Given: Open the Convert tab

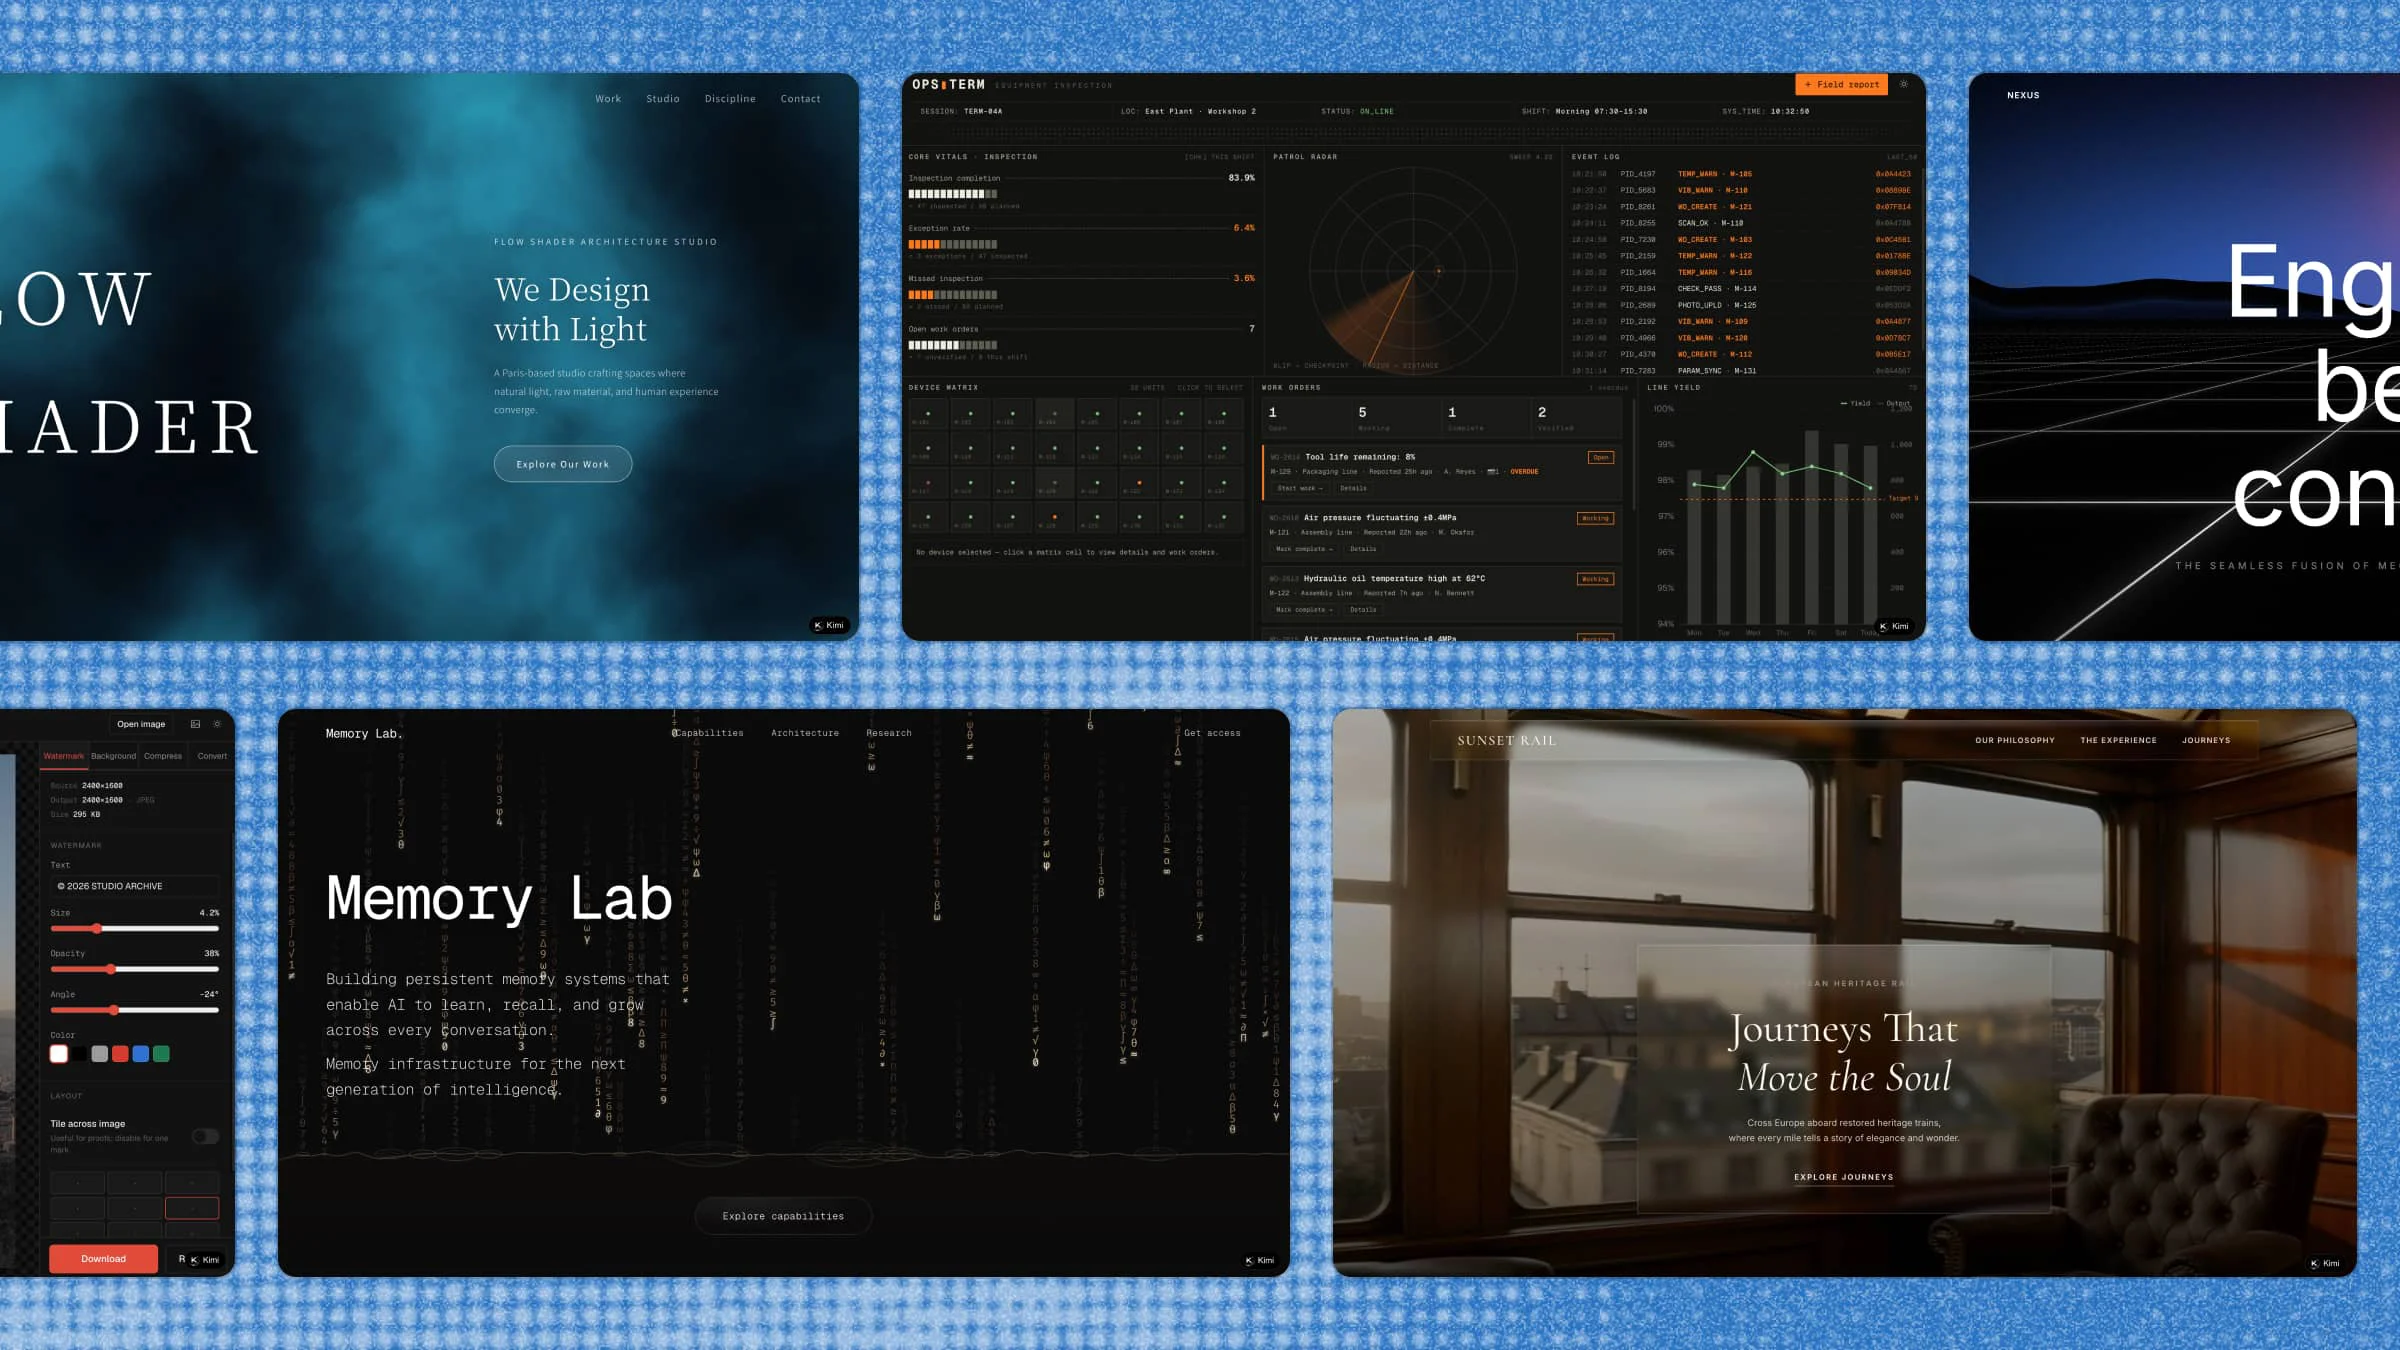Looking at the screenshot, I should (212, 756).
